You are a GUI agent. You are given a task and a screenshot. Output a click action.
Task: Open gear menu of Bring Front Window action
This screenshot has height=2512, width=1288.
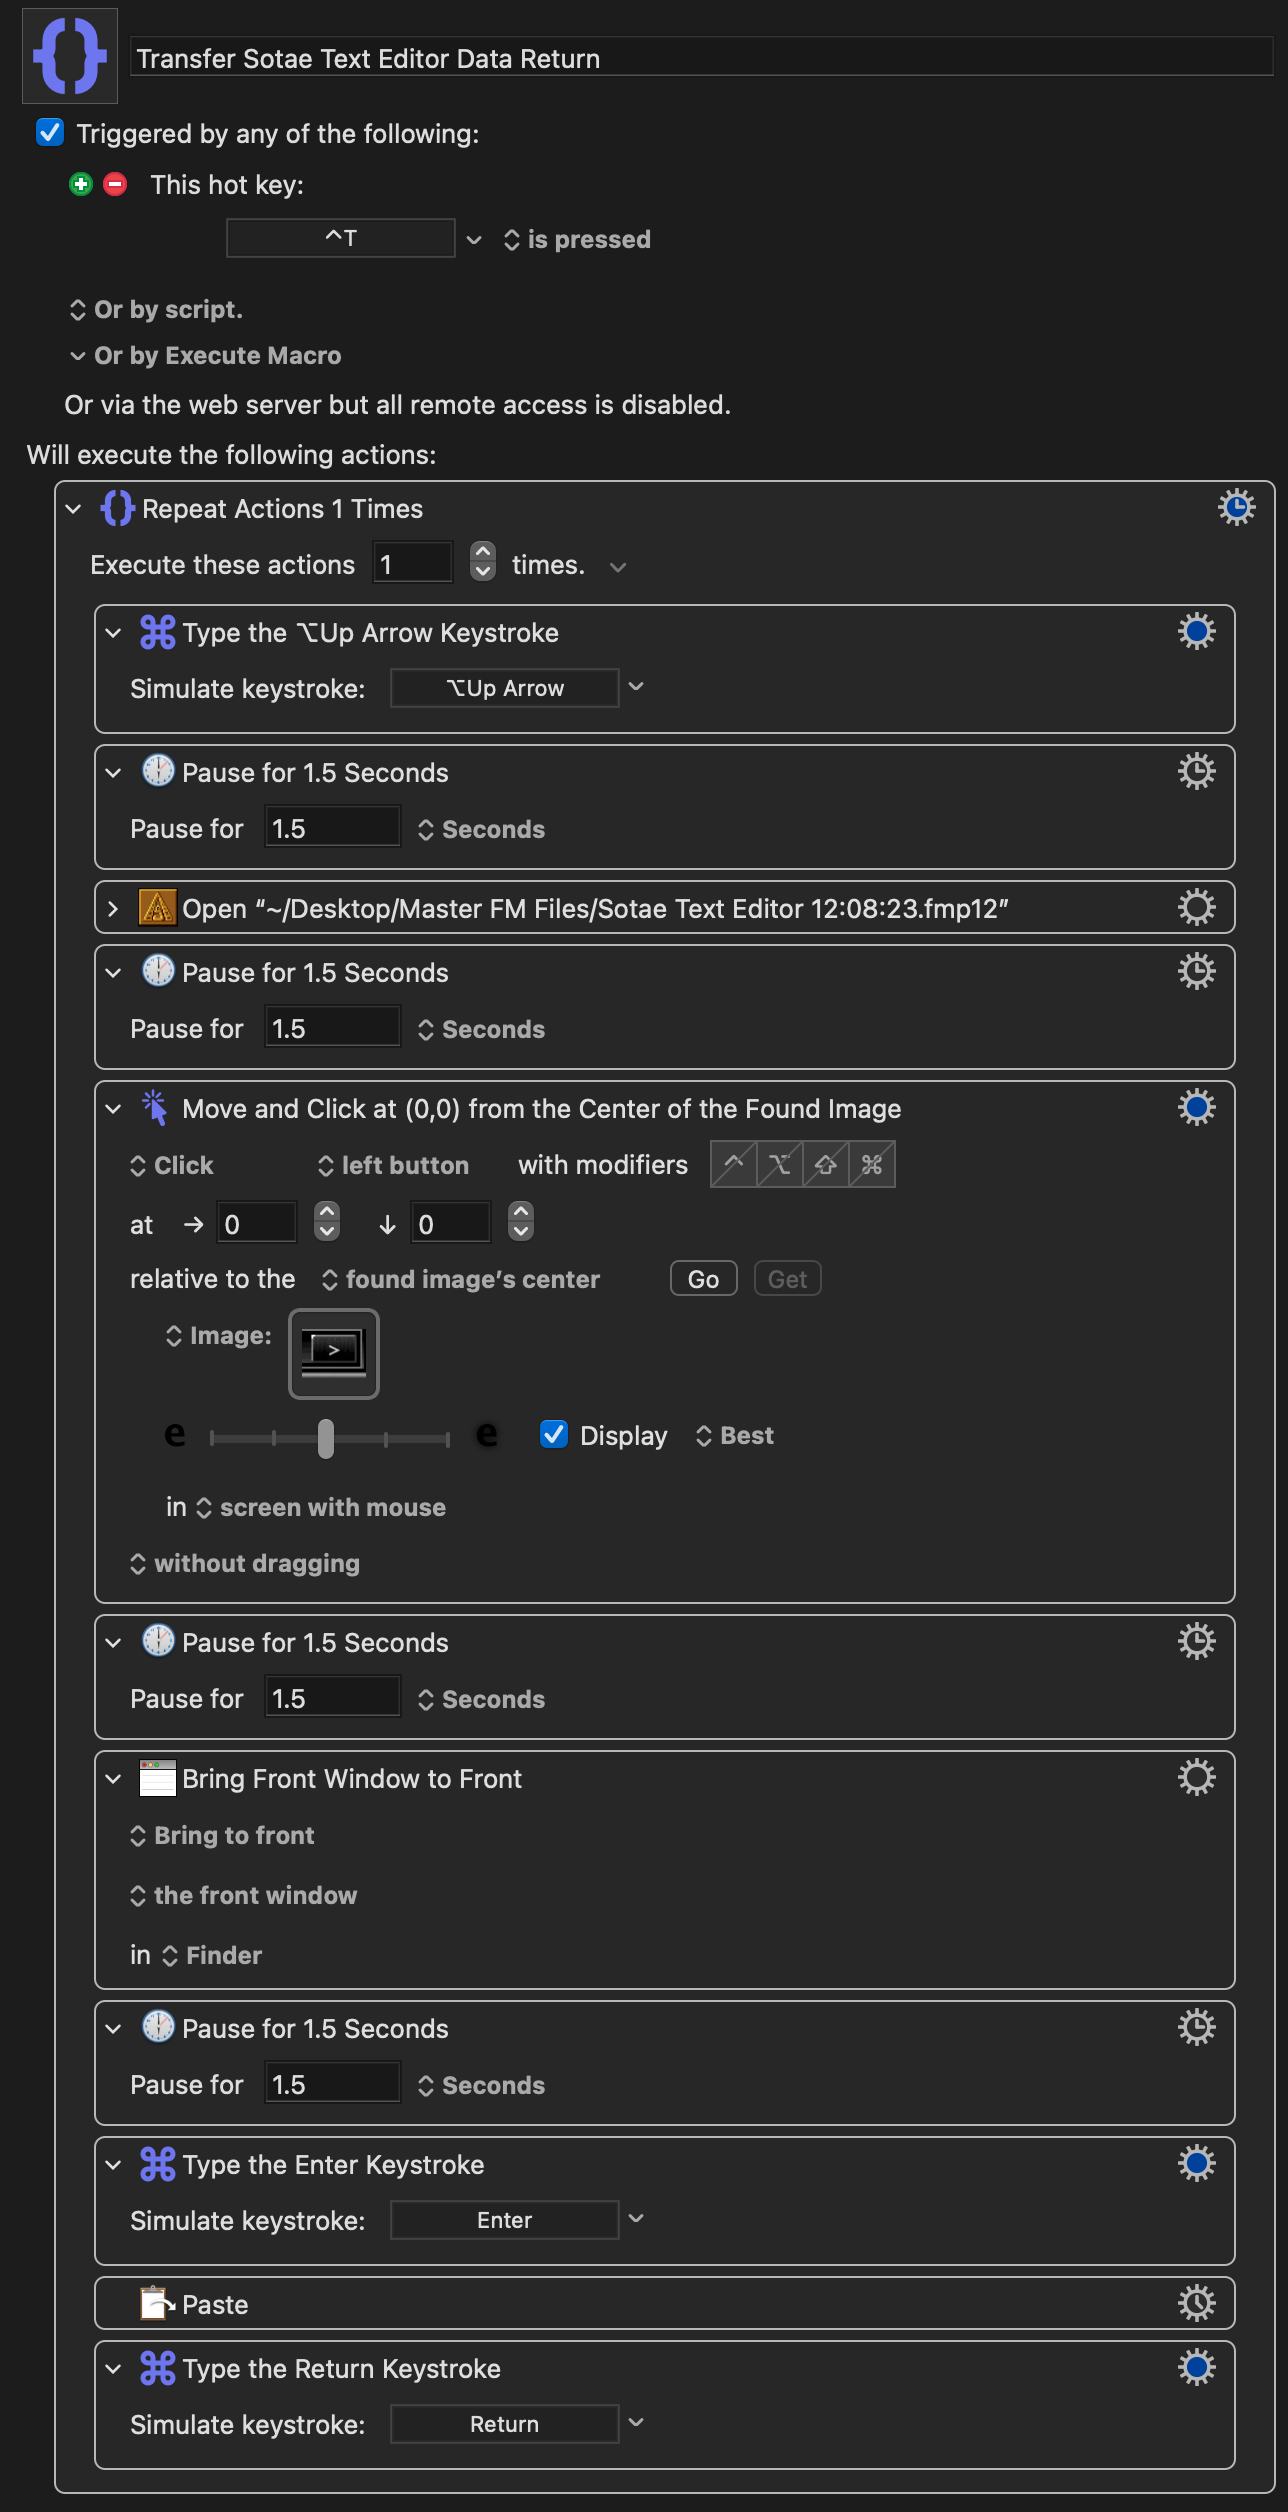click(1196, 1777)
